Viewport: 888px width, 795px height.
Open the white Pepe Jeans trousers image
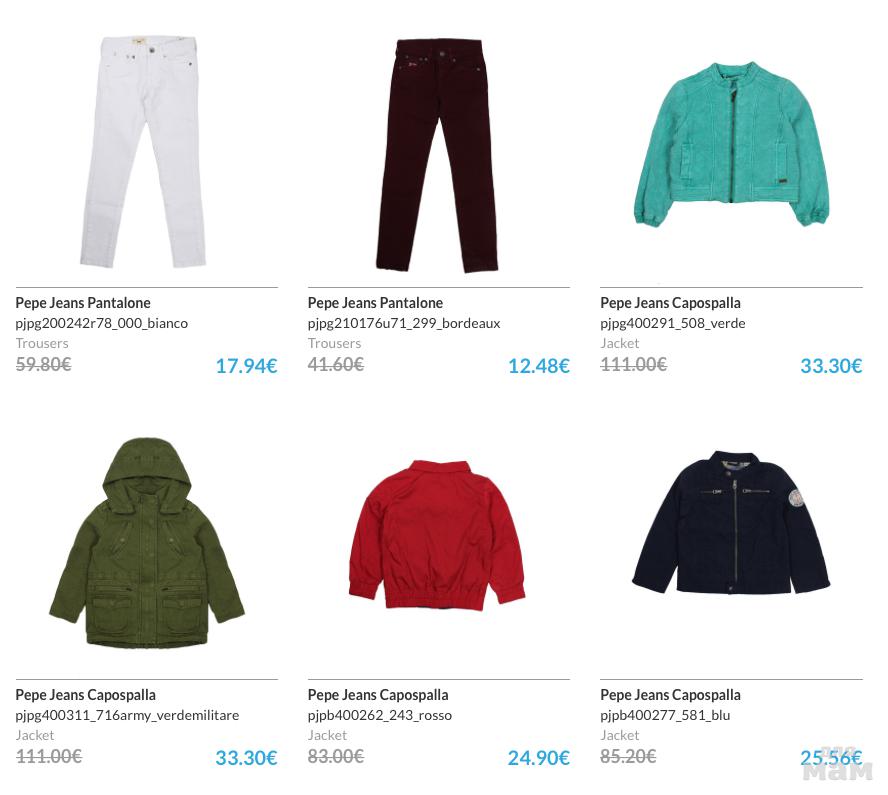pyautogui.click(x=143, y=152)
